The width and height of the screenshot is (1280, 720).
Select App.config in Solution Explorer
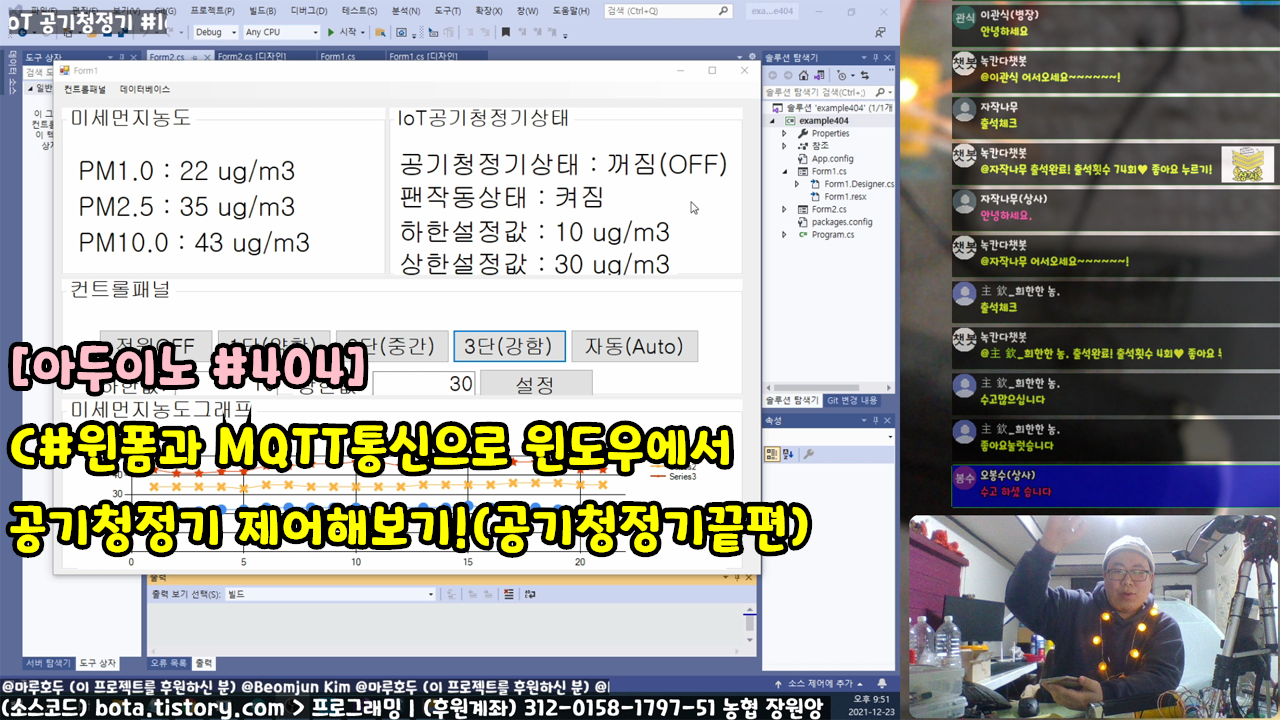(832, 159)
